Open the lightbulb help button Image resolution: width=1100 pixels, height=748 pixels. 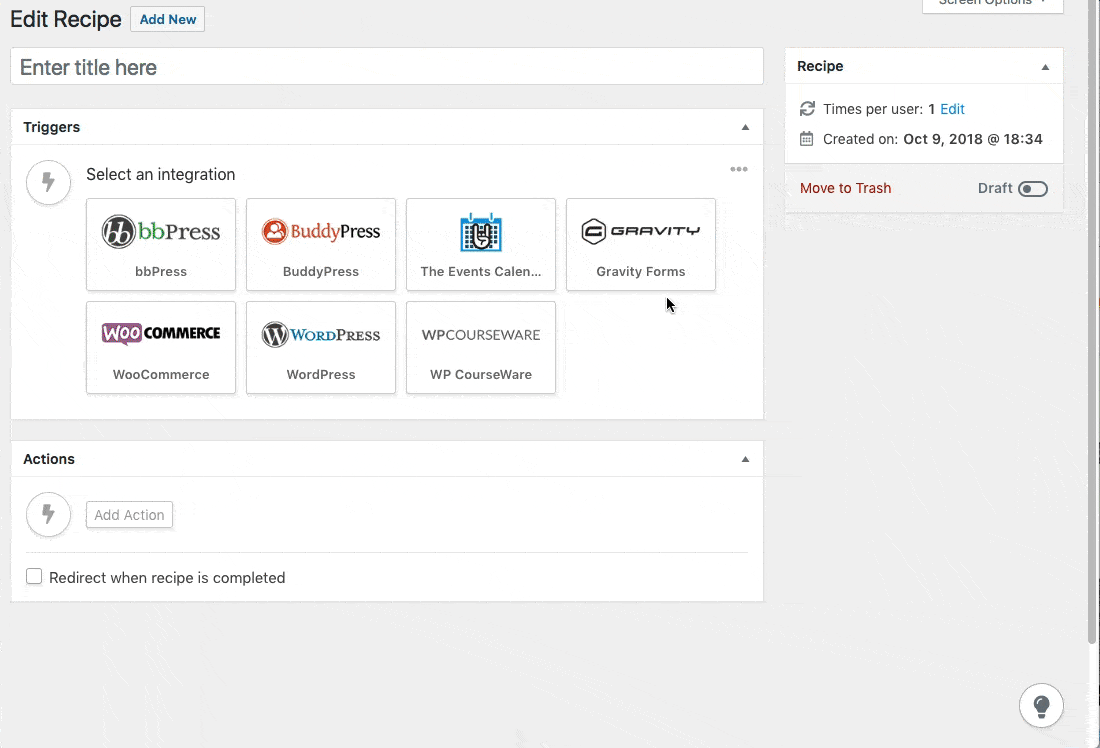point(1041,705)
